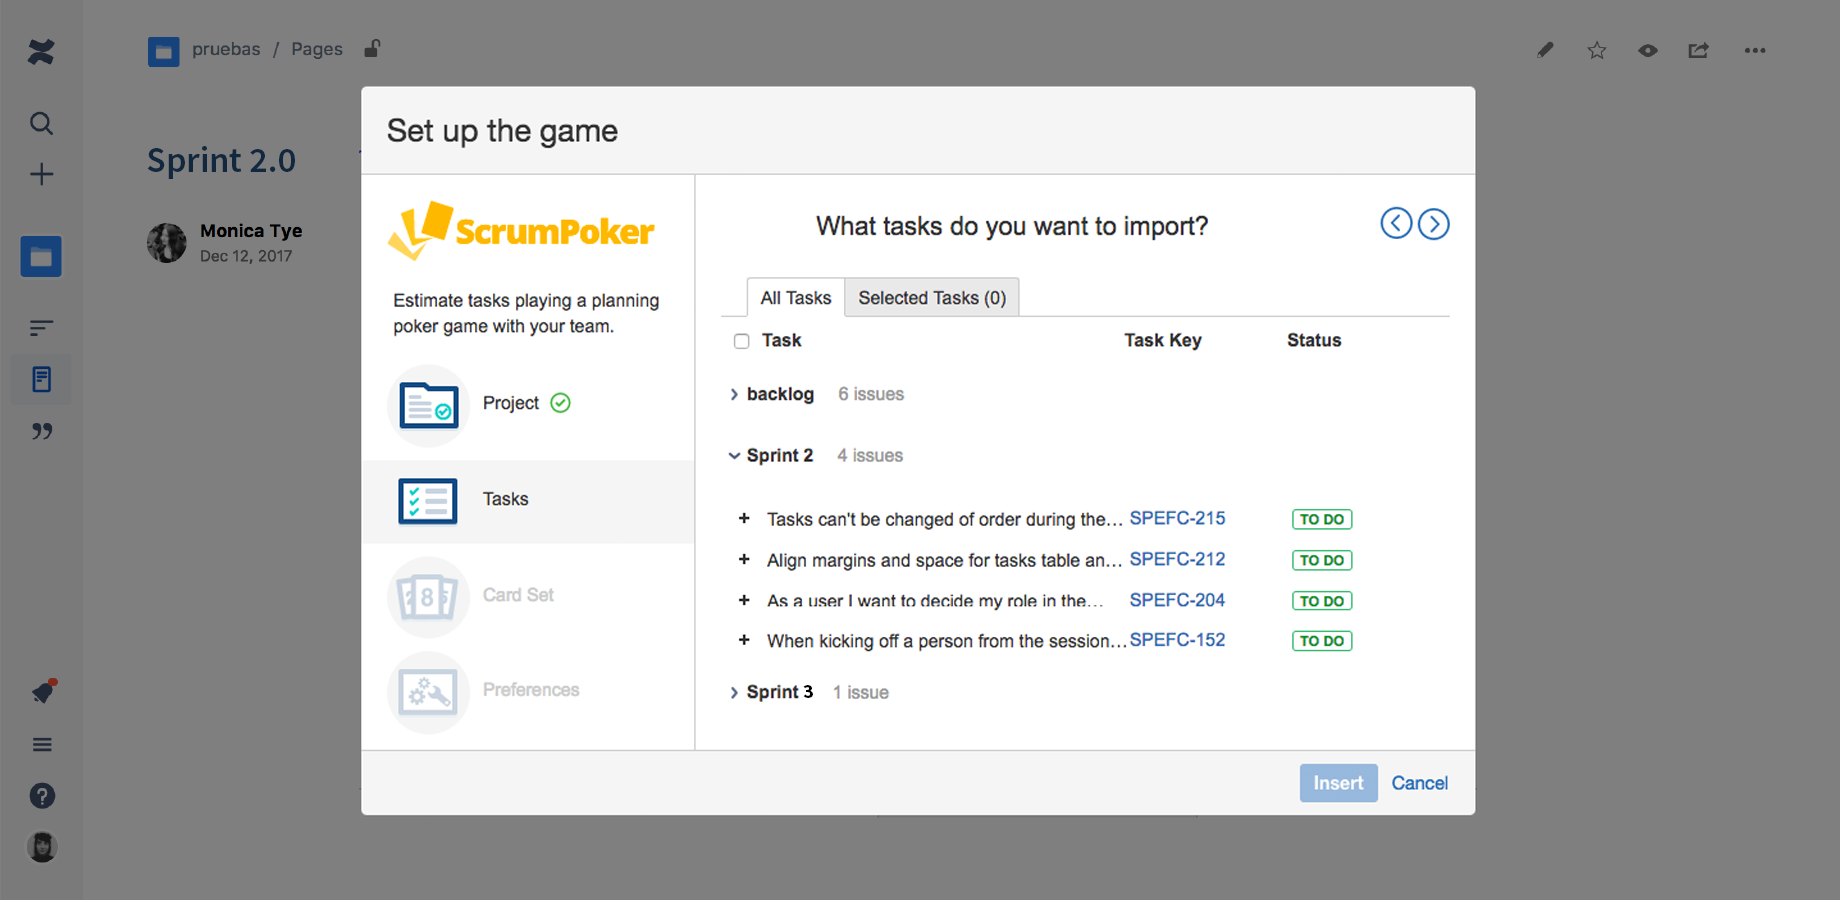Add task SPEFC-215 with plus icon
The width and height of the screenshot is (1840, 900).
pos(744,518)
